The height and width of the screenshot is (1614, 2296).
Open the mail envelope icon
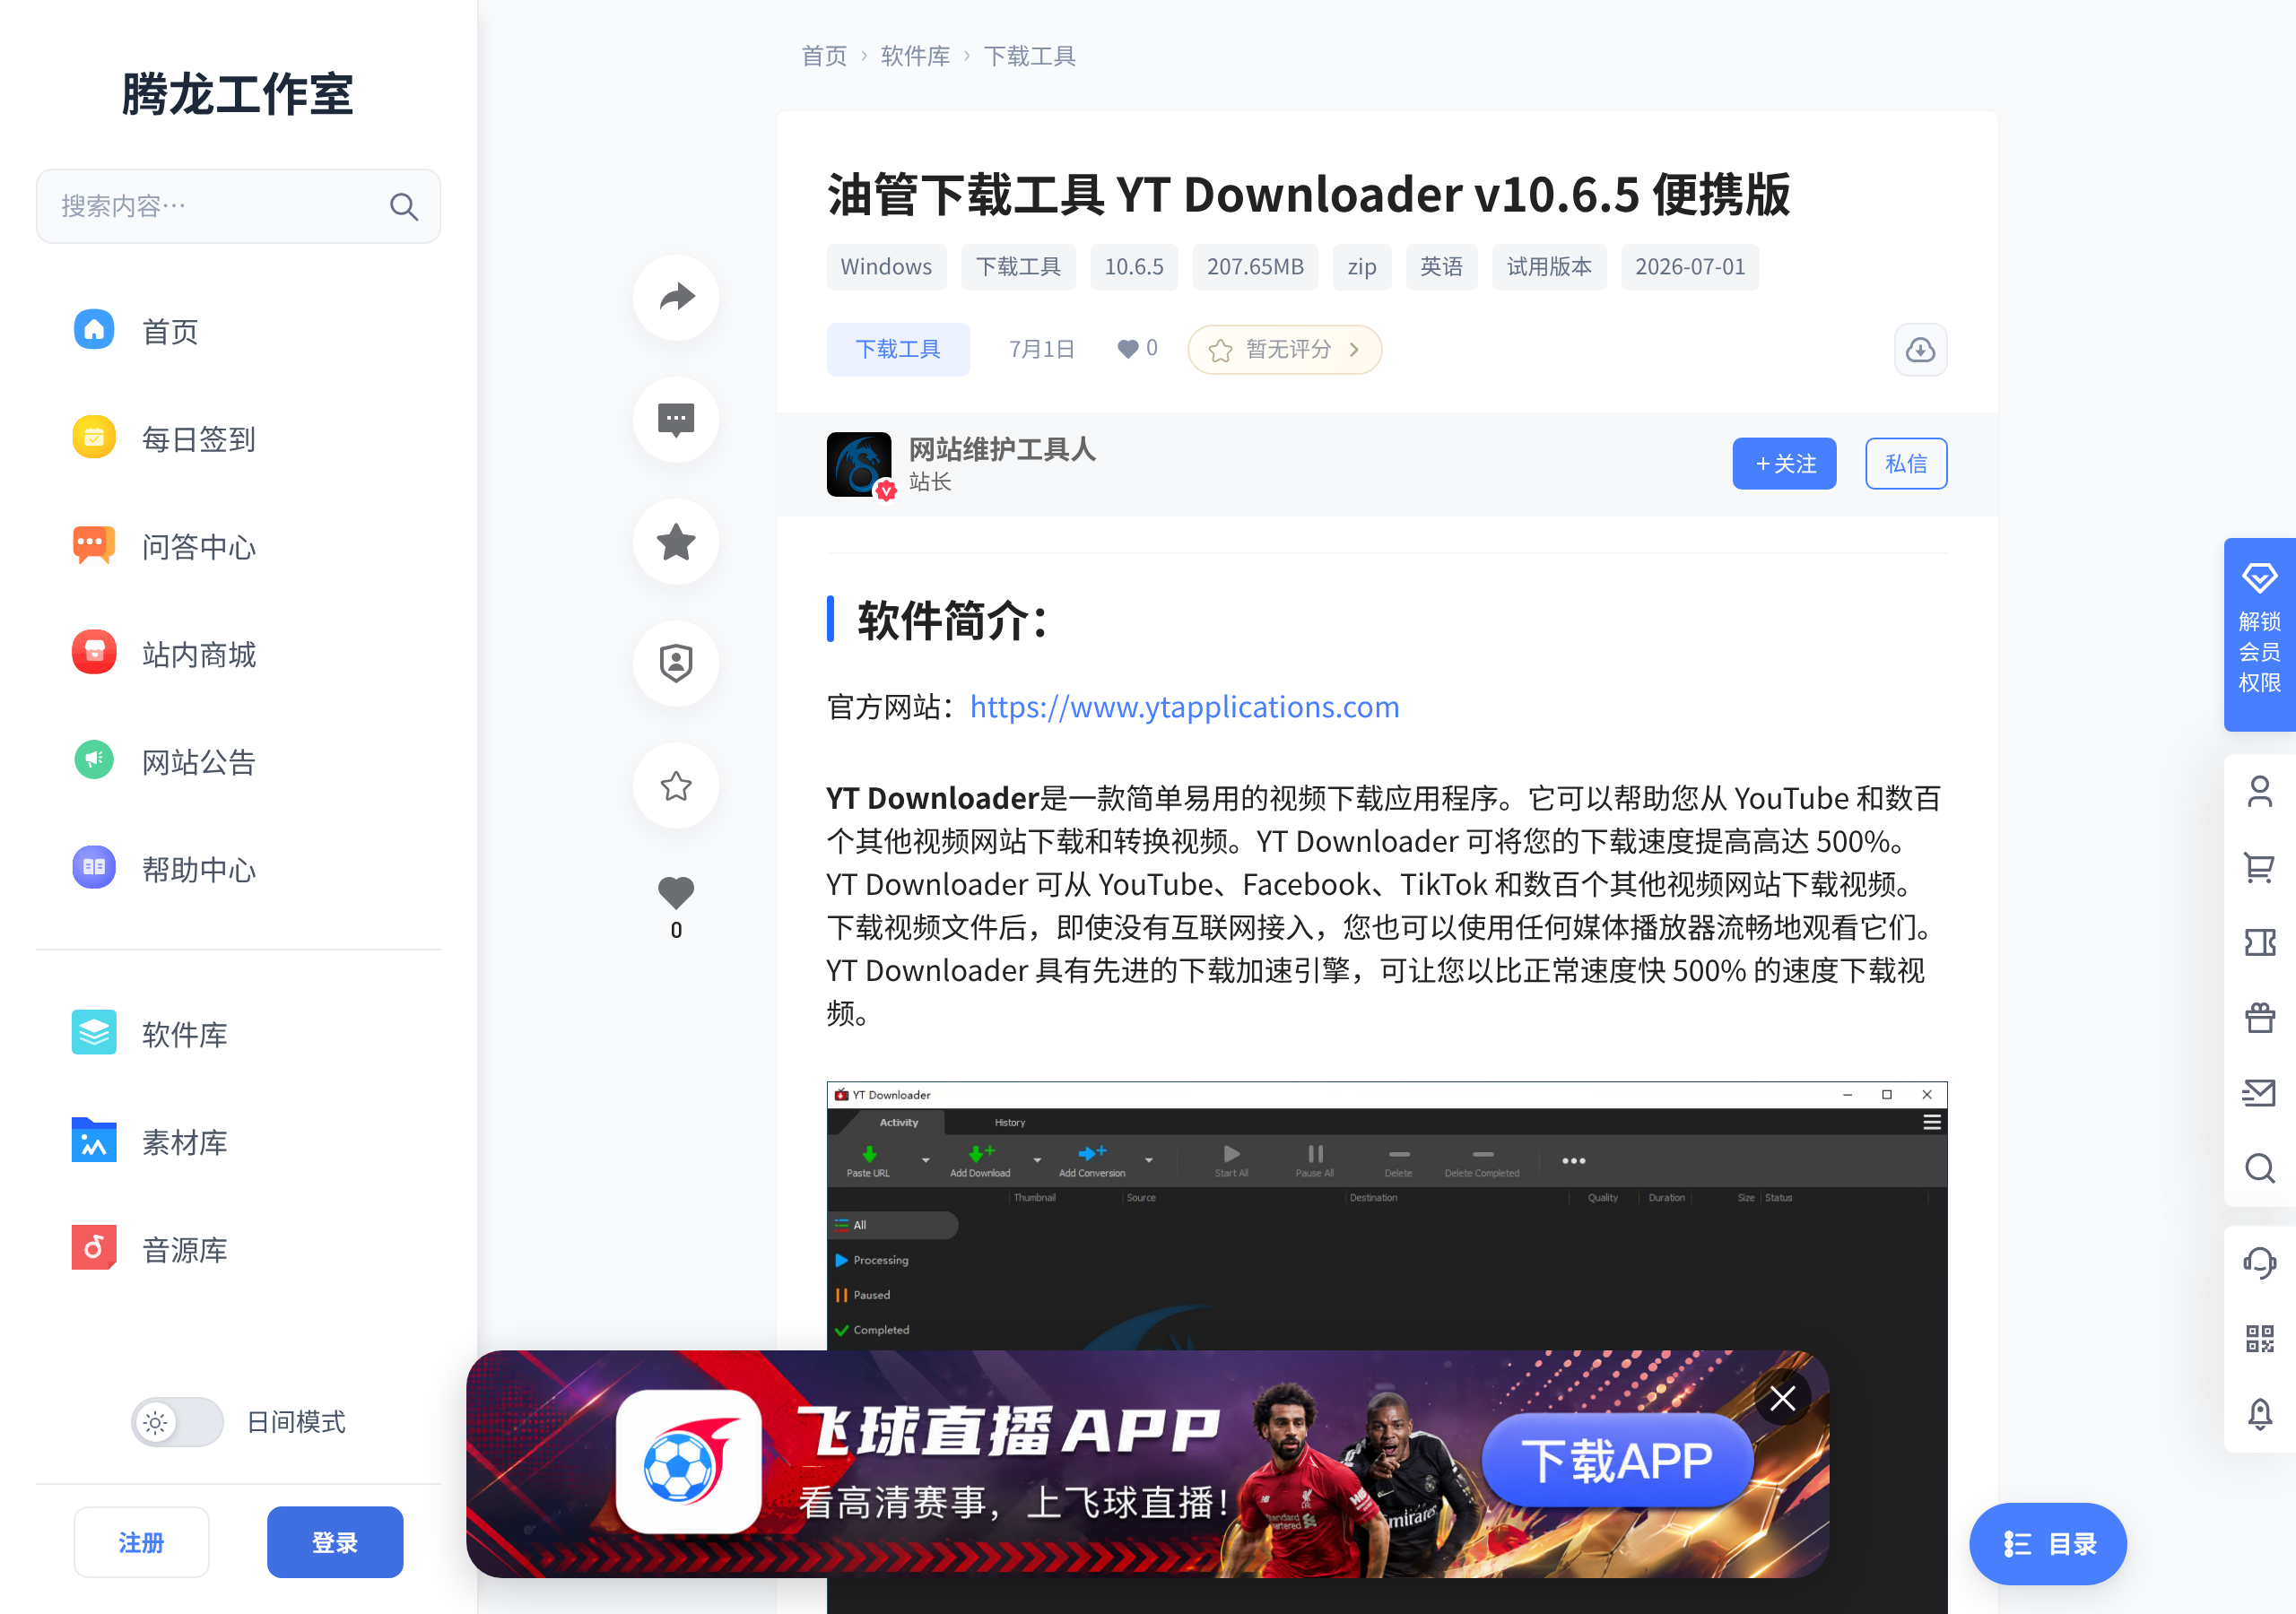[2259, 1092]
